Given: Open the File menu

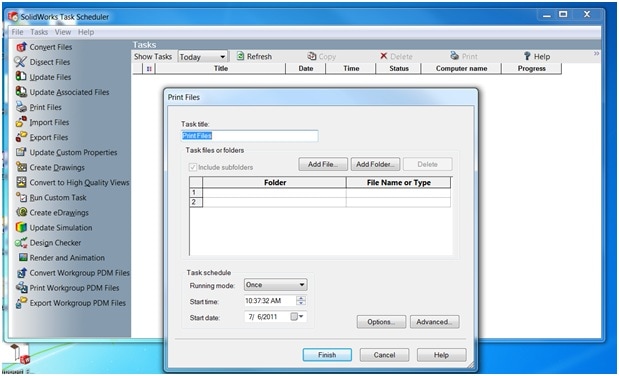Looking at the screenshot, I should pyautogui.click(x=17, y=32).
